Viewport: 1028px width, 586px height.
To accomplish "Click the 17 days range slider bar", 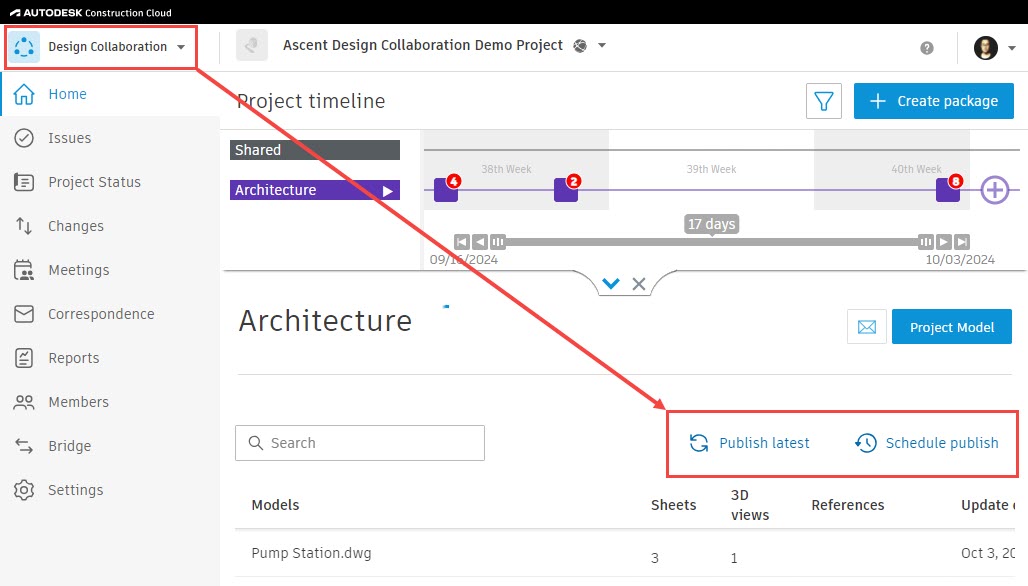I will 711,242.
